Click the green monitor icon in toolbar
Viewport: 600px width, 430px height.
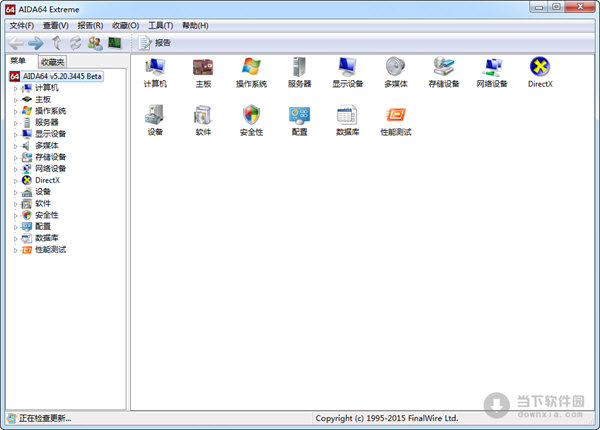114,43
